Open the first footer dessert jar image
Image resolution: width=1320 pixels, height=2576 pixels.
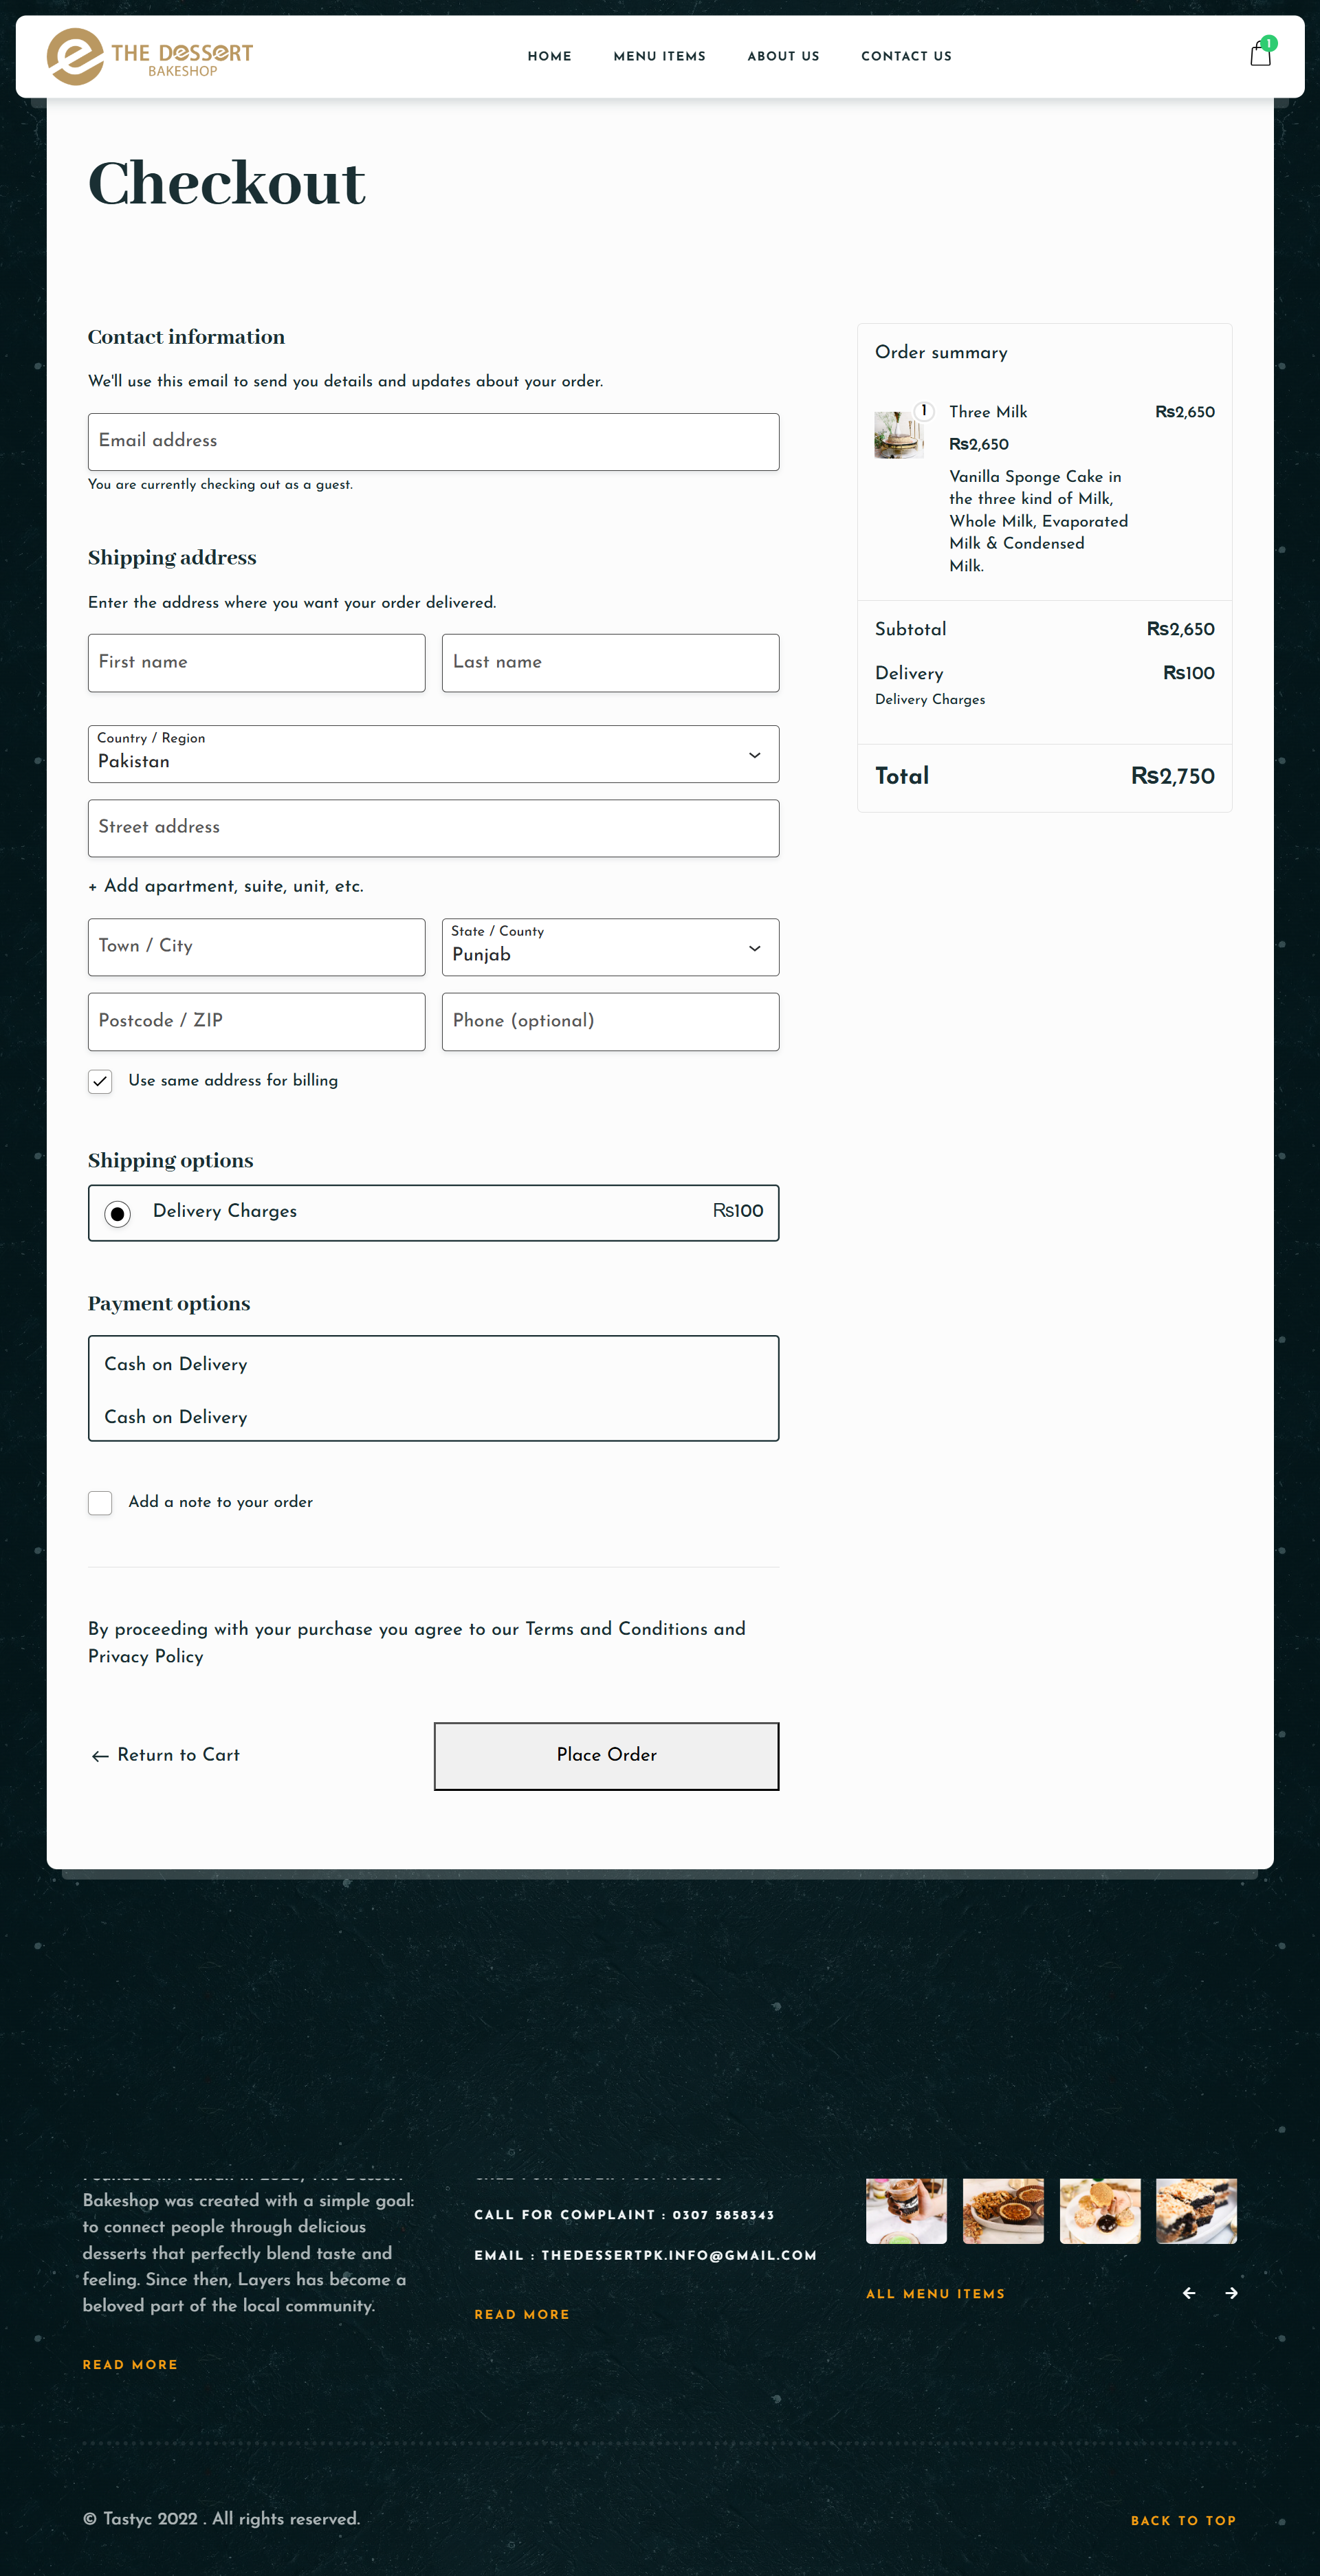tap(906, 2211)
